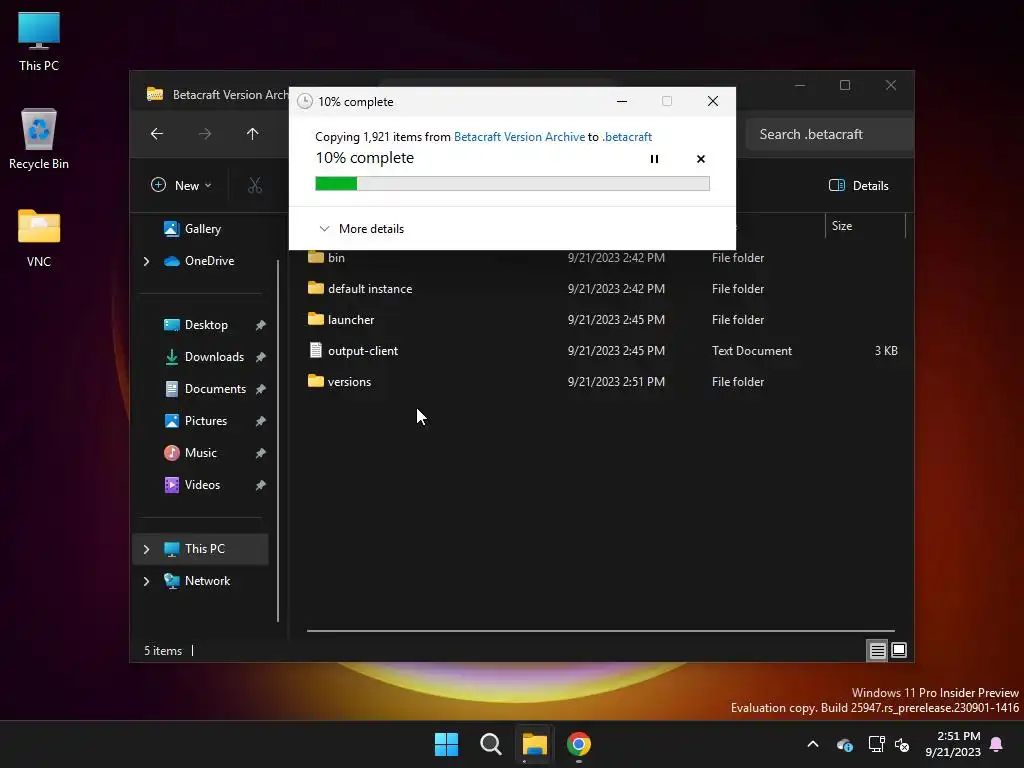Go forward in File Explorer
1024x768 pixels.
(205, 134)
